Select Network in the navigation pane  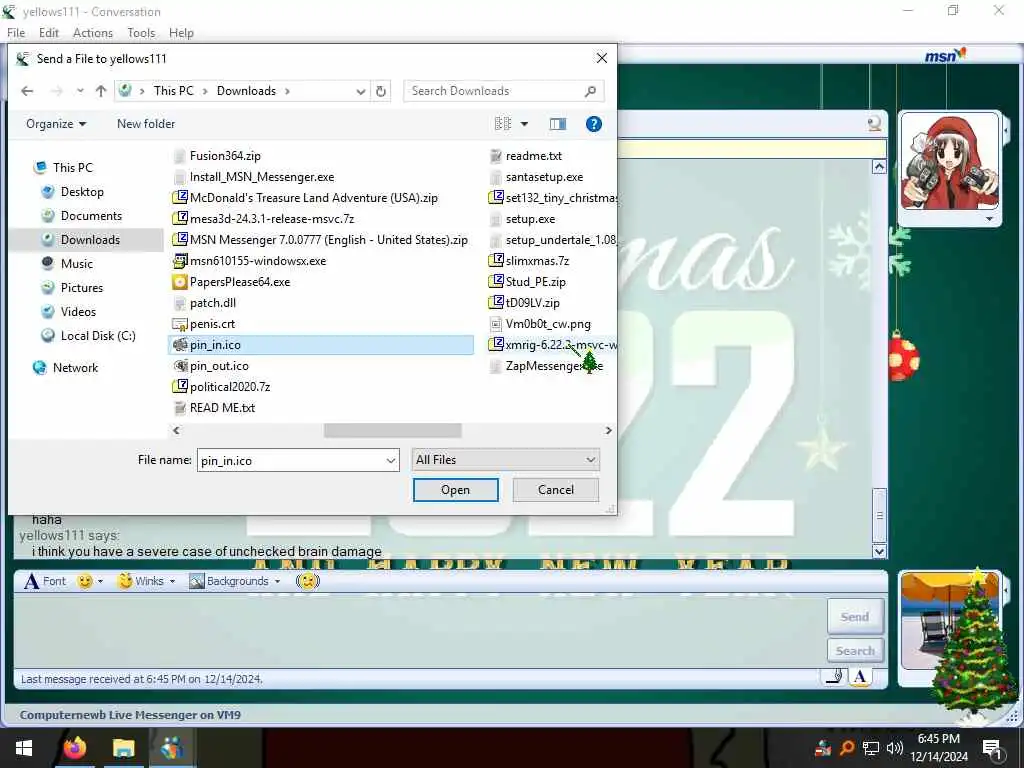pos(75,368)
